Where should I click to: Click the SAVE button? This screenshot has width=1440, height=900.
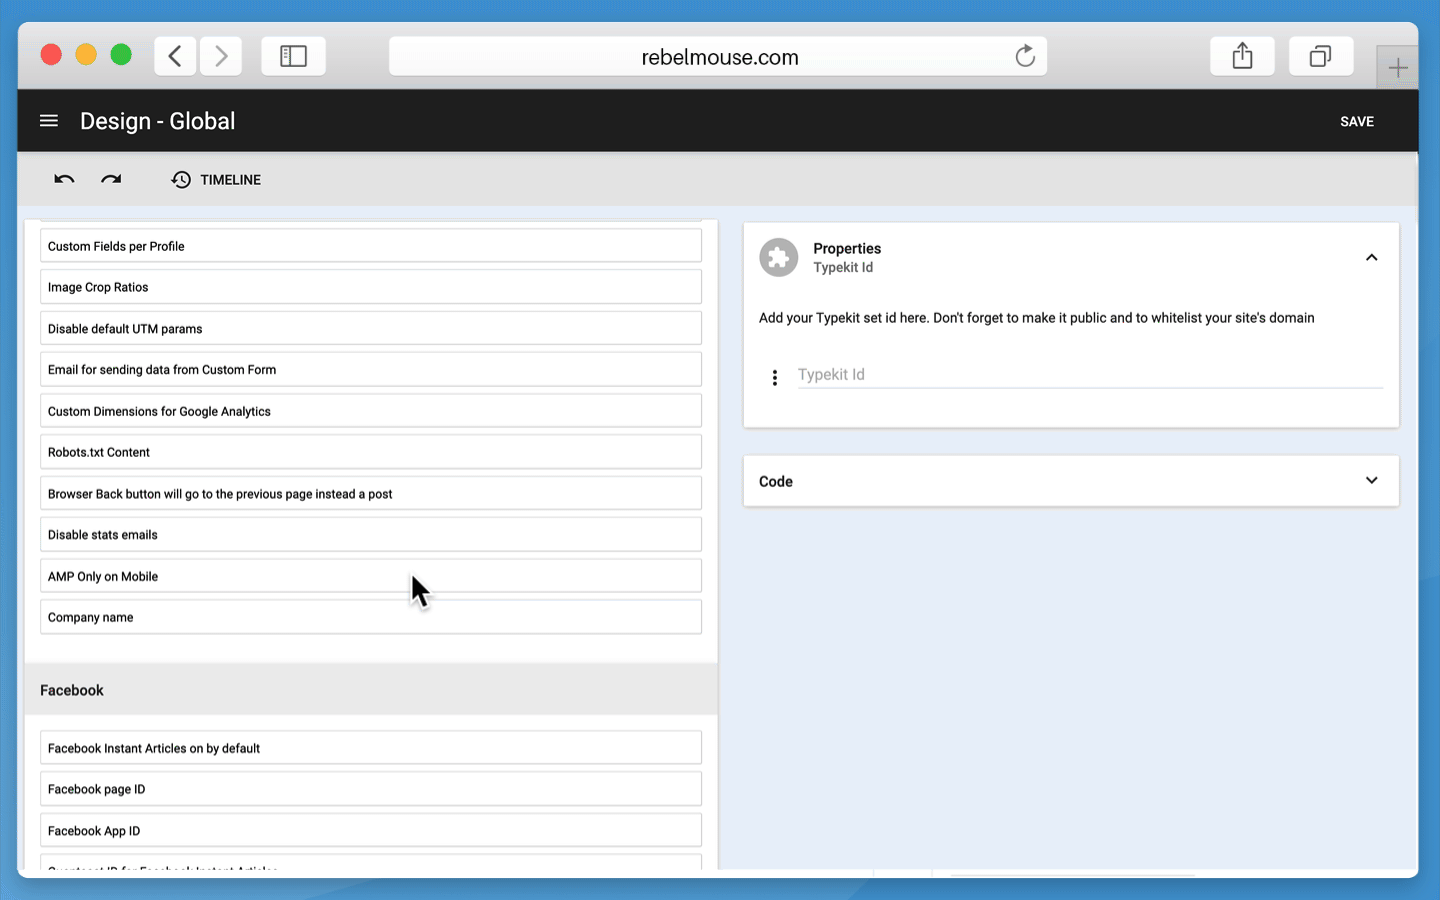[1356, 121]
